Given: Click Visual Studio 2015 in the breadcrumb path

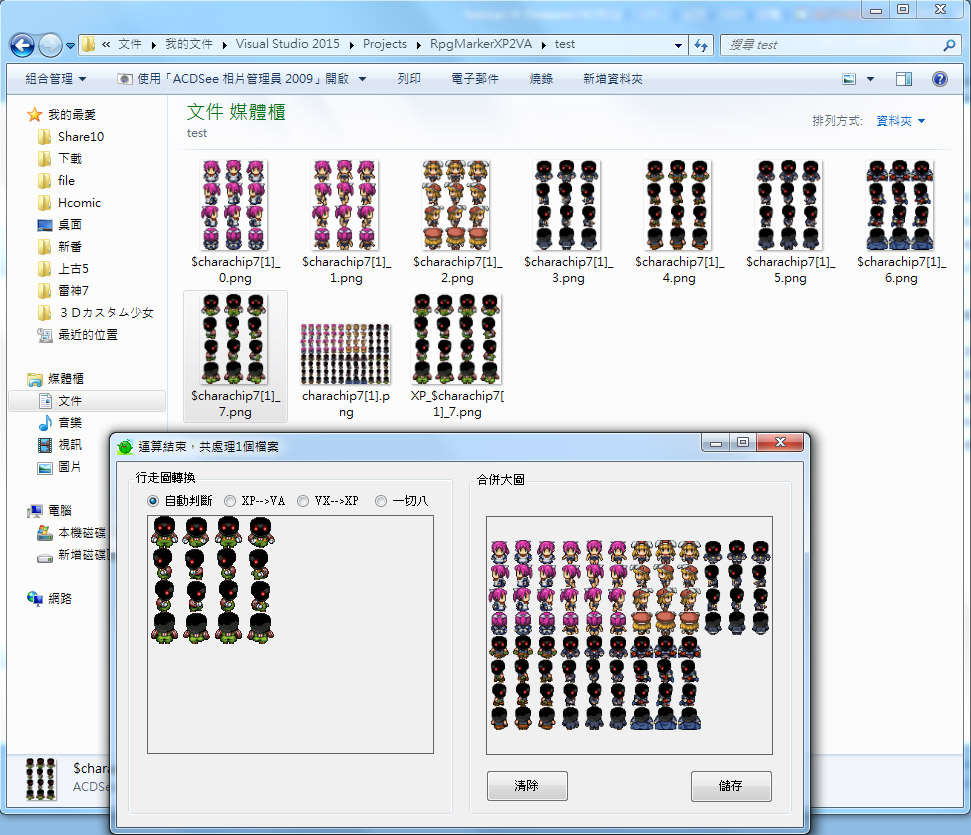Looking at the screenshot, I should point(287,44).
